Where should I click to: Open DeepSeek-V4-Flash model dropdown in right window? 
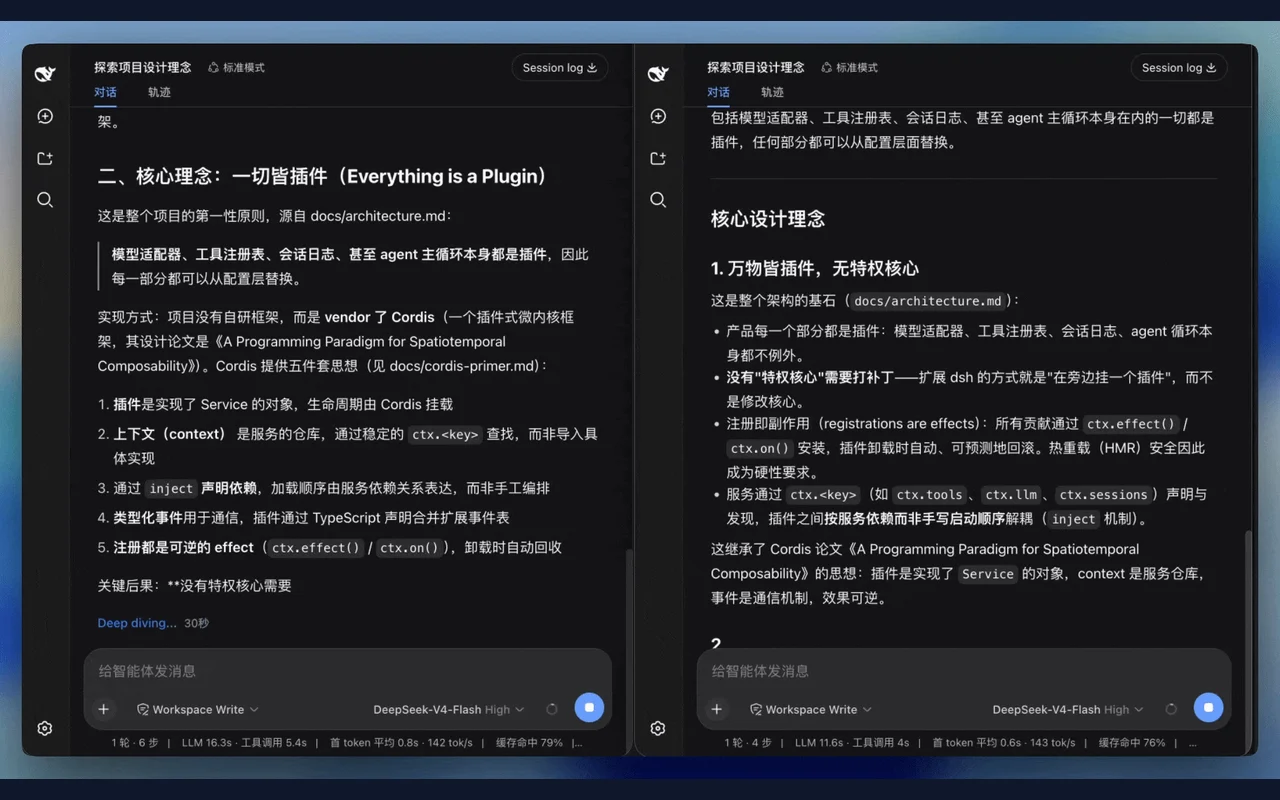point(1068,709)
